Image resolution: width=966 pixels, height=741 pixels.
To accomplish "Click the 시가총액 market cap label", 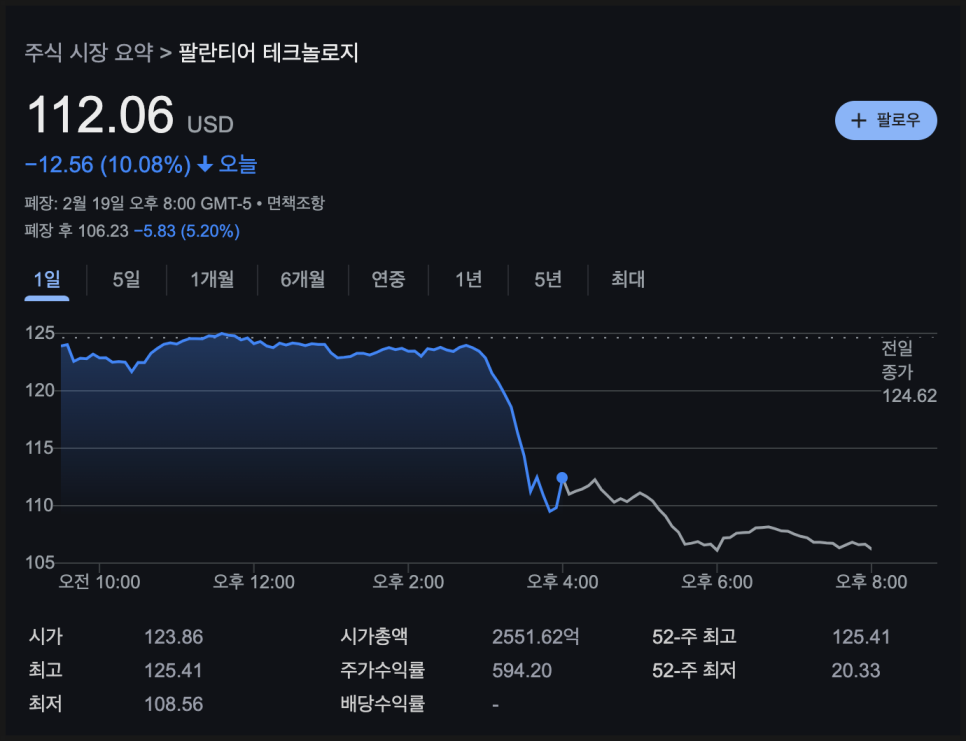I will (x=374, y=636).
